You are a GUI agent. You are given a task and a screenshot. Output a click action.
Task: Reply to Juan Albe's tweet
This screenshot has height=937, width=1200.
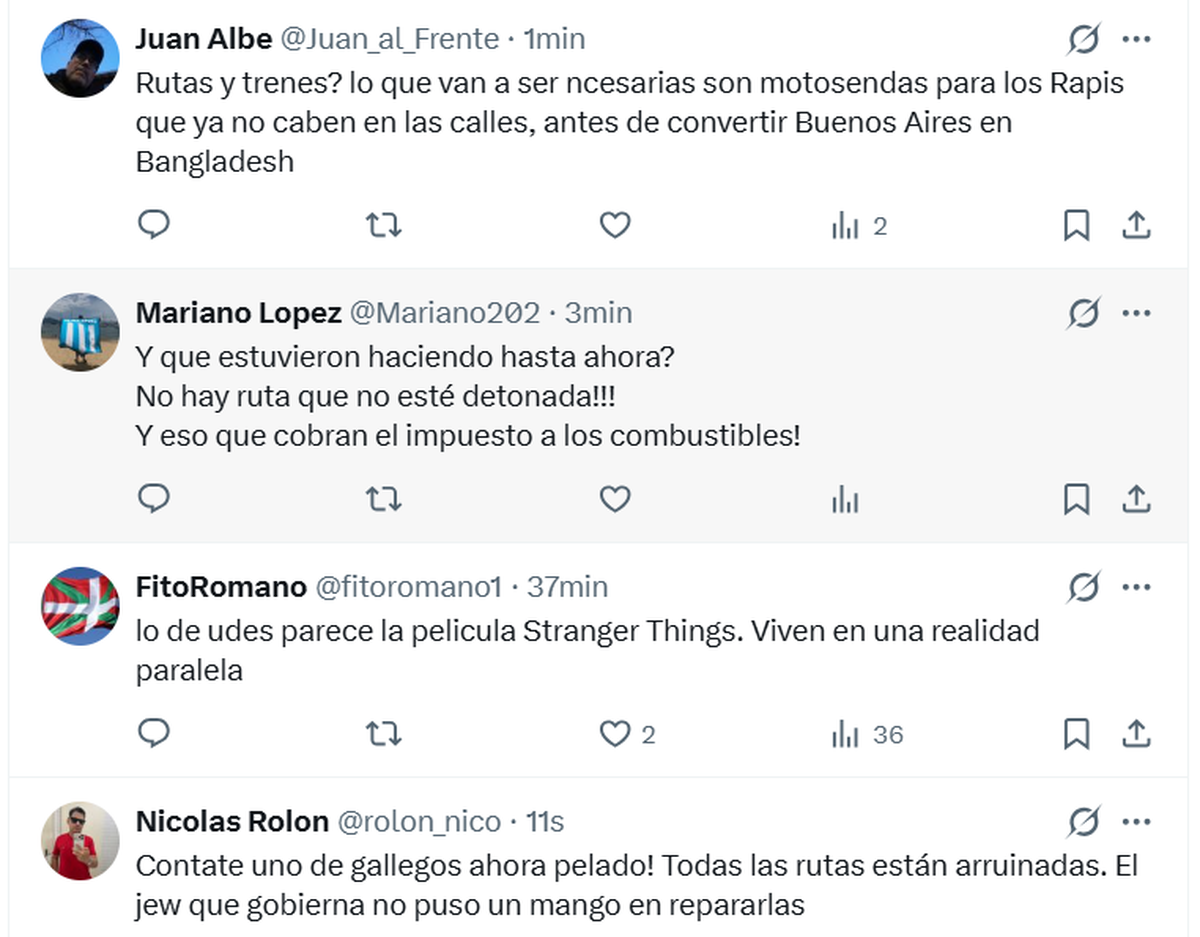tap(153, 225)
